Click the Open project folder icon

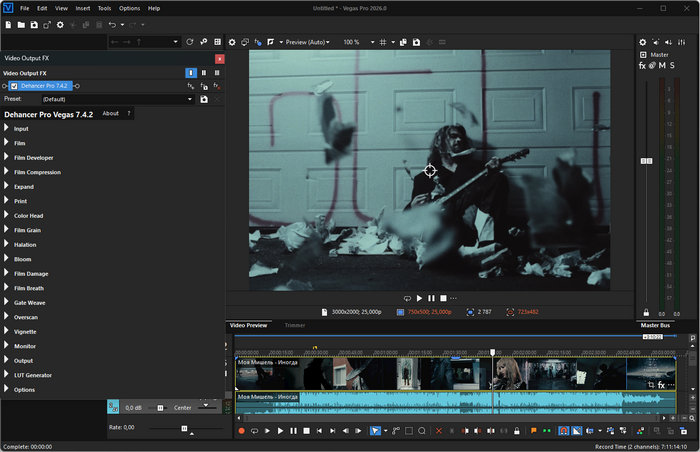pyautogui.click(x=21, y=25)
